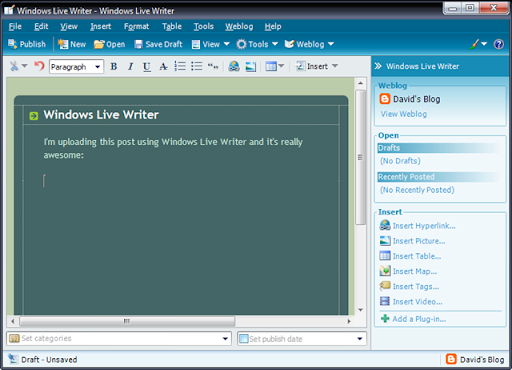The image size is (512, 370).
Task: Click the horizontal scrollbar thumb of editor
Action: coord(127,321)
